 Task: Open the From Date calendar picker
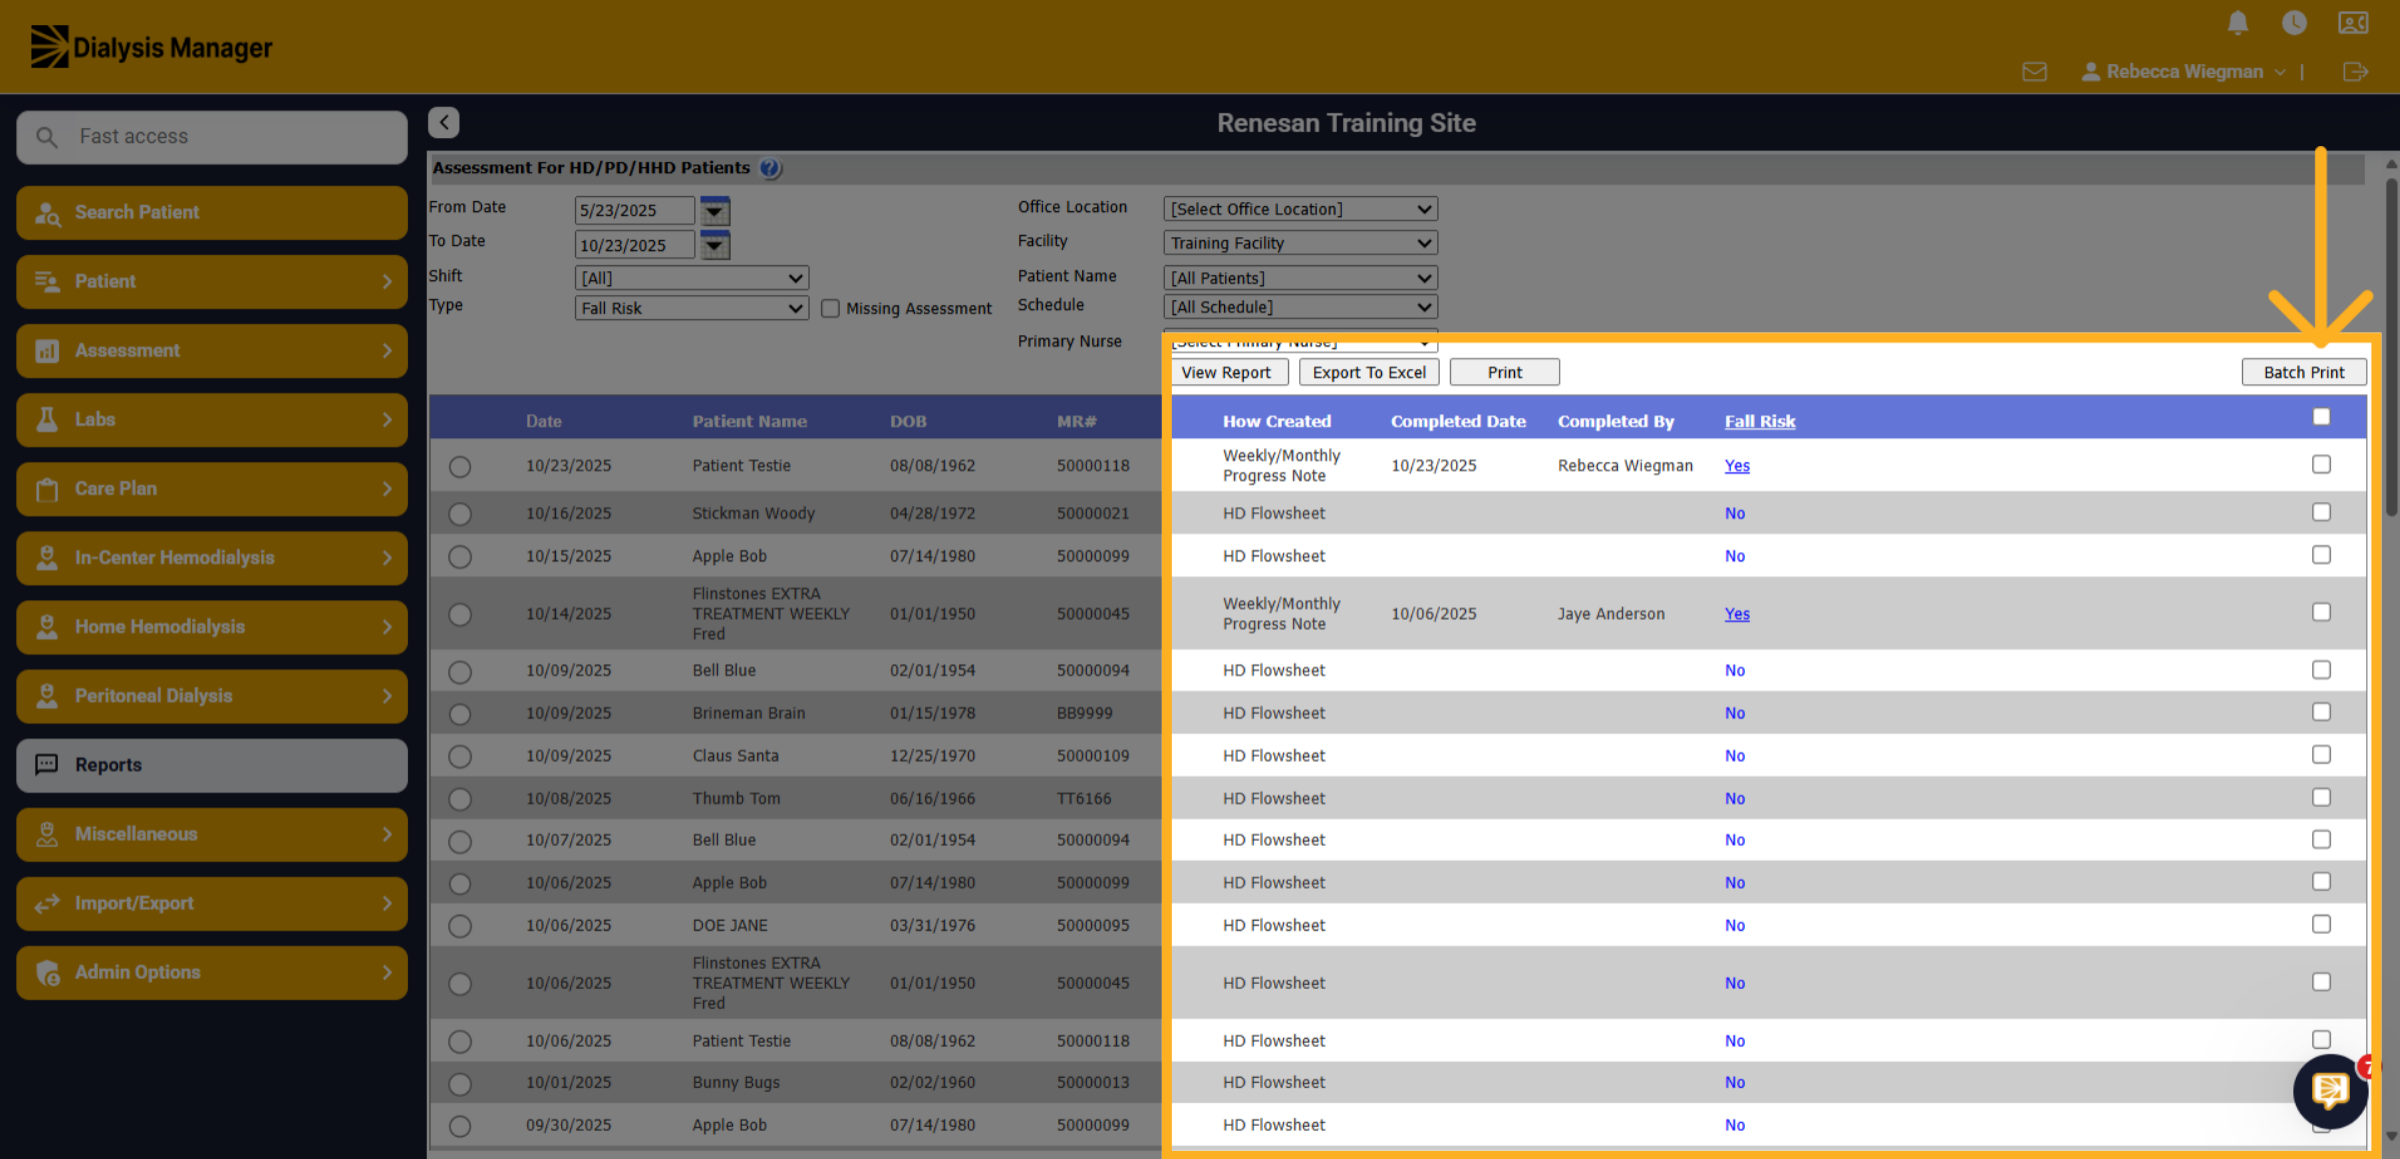click(x=714, y=210)
